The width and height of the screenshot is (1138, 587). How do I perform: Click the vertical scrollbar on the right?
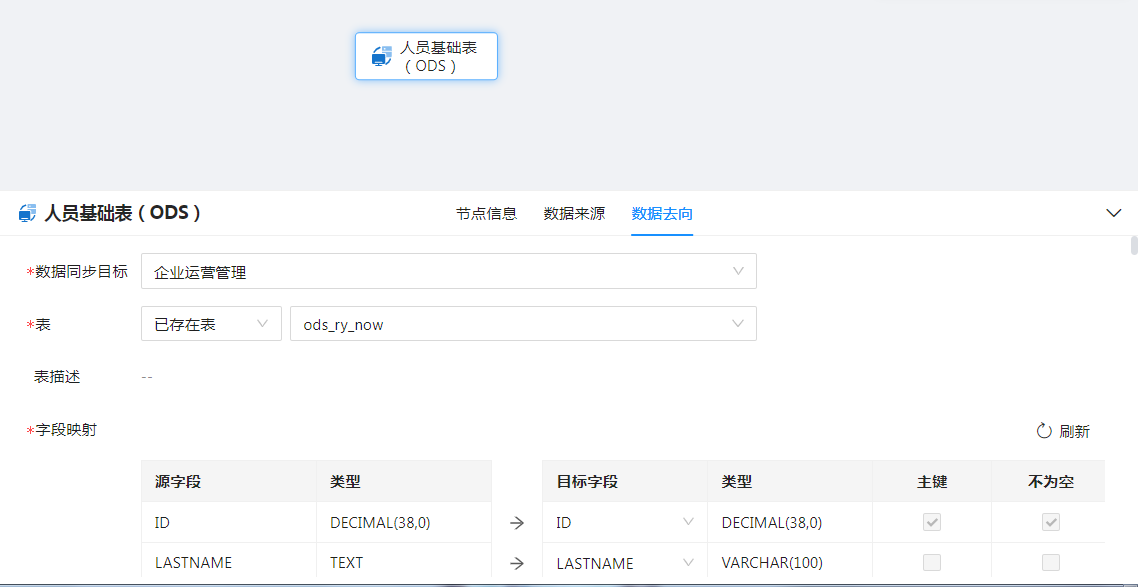1133,246
